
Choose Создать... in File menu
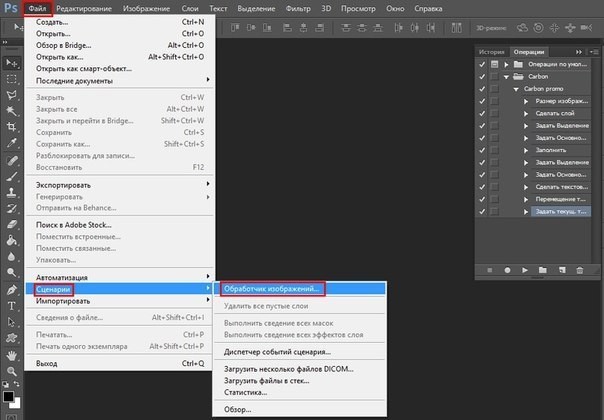[x=120, y=22]
